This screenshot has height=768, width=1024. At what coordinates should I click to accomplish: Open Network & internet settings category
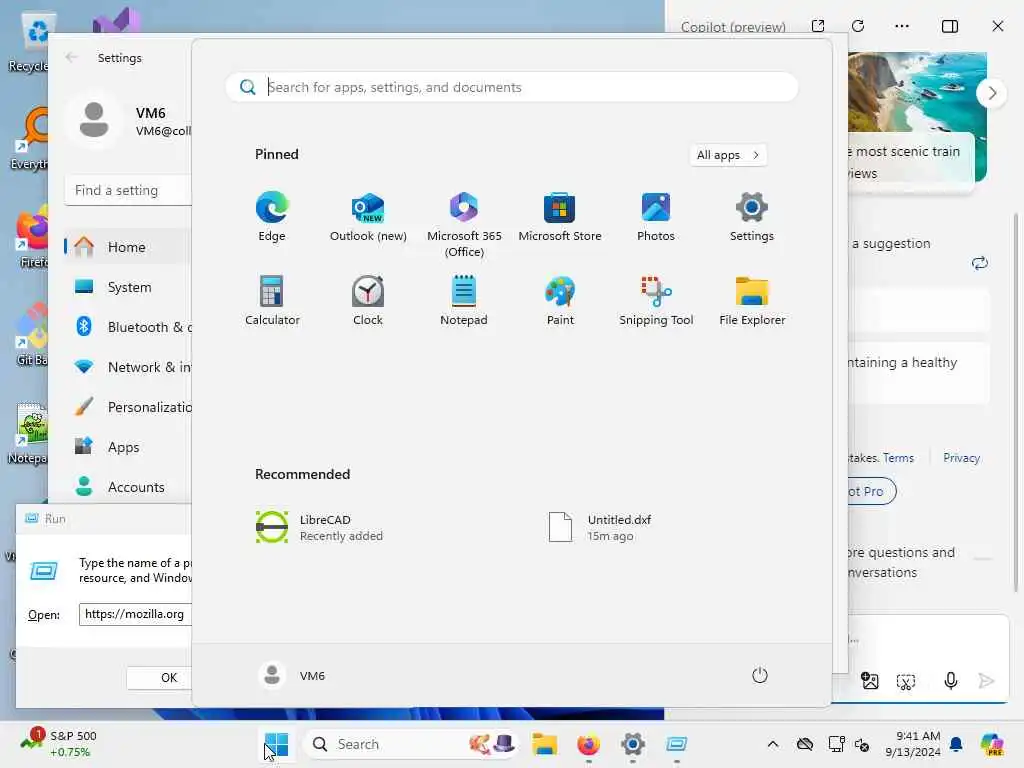click(x=128, y=367)
